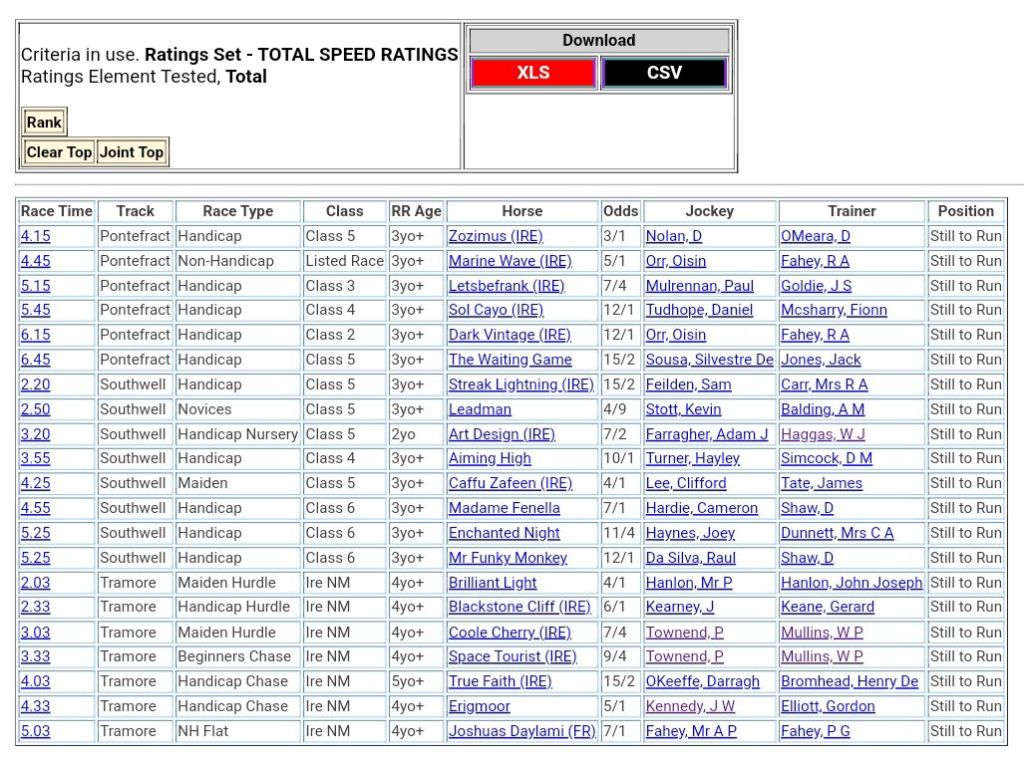This screenshot has width=1024, height=765.
Task: Open the 2.03 Tramore race link
Action: [35, 583]
